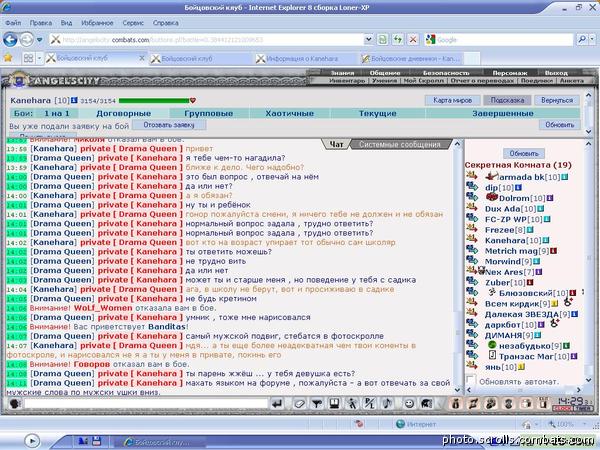The image size is (600, 450).
Task: Click the Подсказка button
Action: [507, 100]
